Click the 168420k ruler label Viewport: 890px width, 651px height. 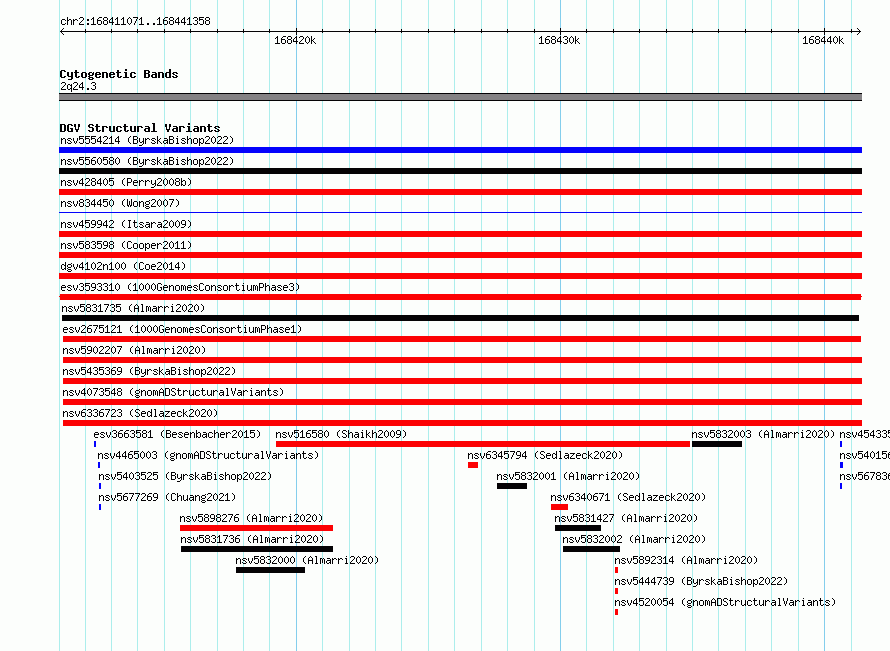(295, 40)
